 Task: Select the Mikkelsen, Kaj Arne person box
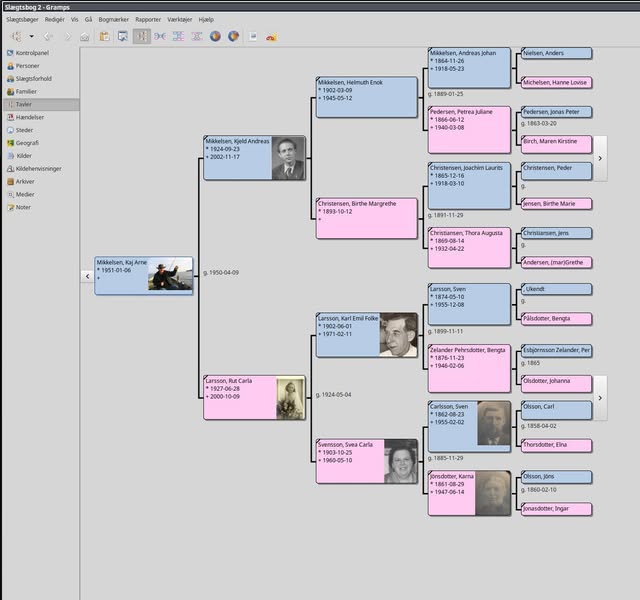[144, 276]
